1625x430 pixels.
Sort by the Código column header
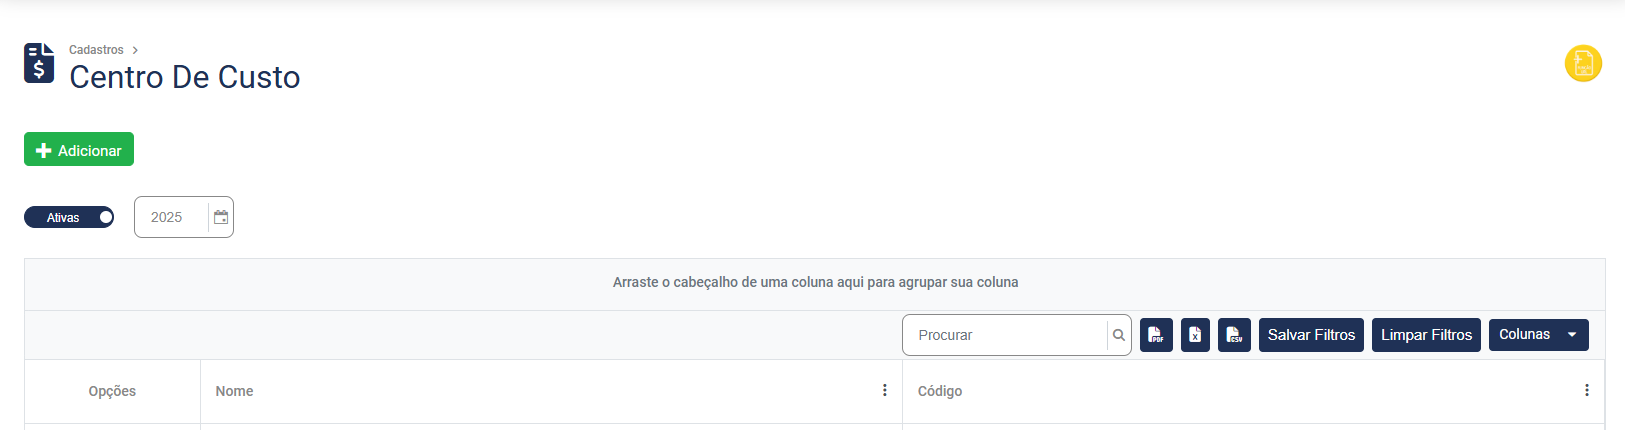(940, 391)
